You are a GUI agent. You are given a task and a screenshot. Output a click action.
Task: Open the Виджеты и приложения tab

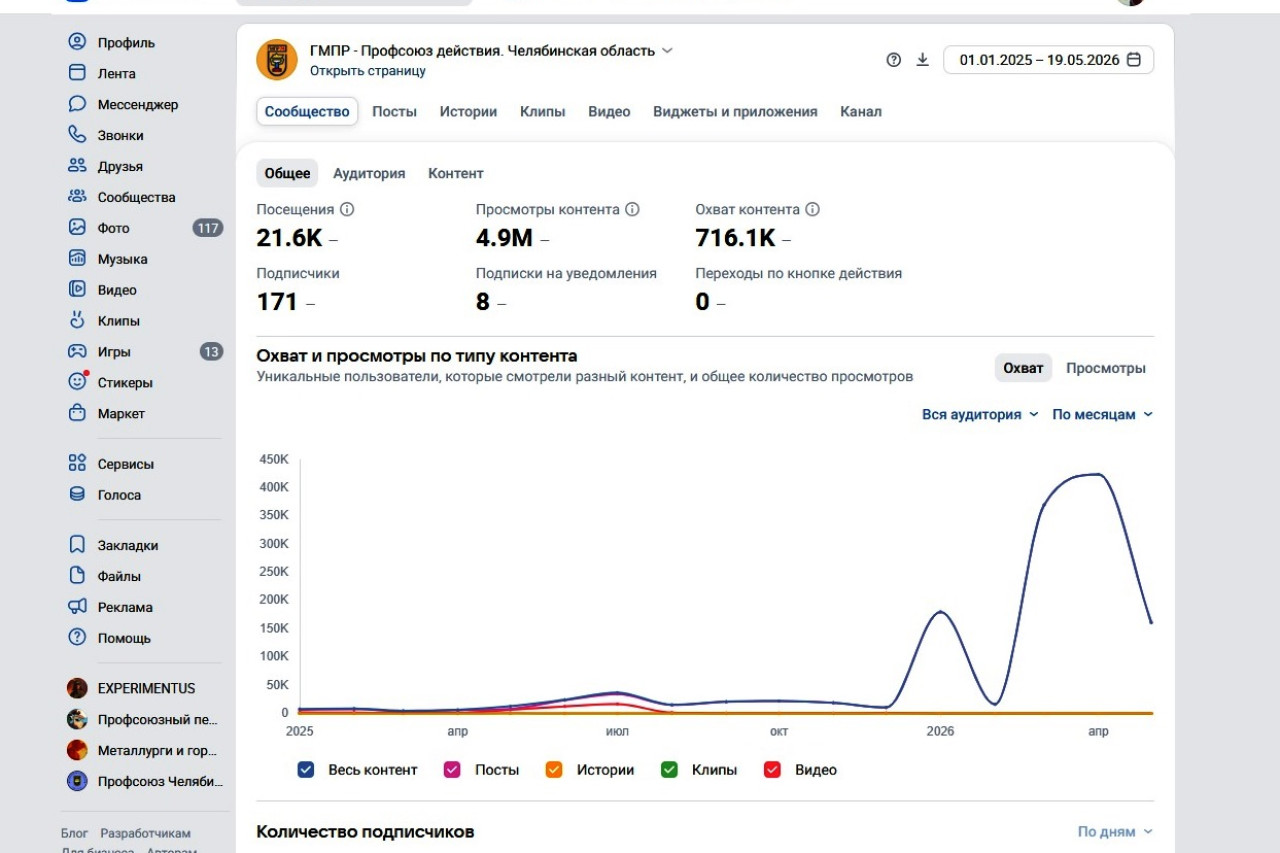735,112
